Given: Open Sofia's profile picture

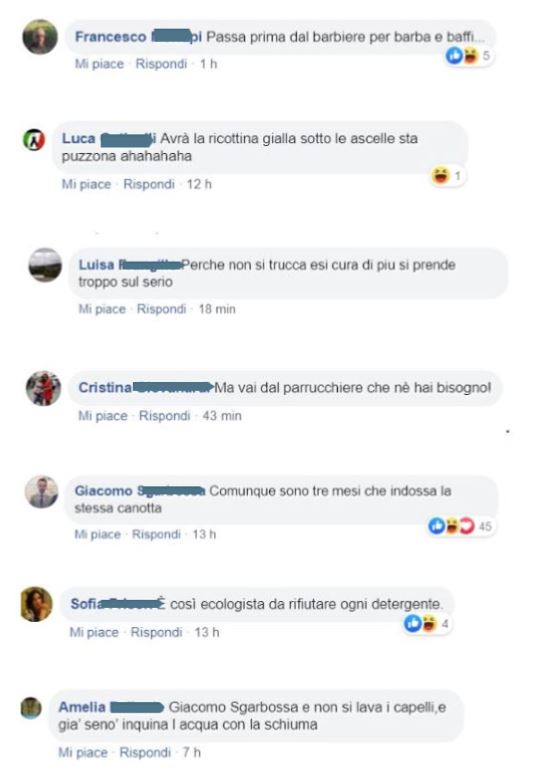Looking at the screenshot, I should 36,604.
